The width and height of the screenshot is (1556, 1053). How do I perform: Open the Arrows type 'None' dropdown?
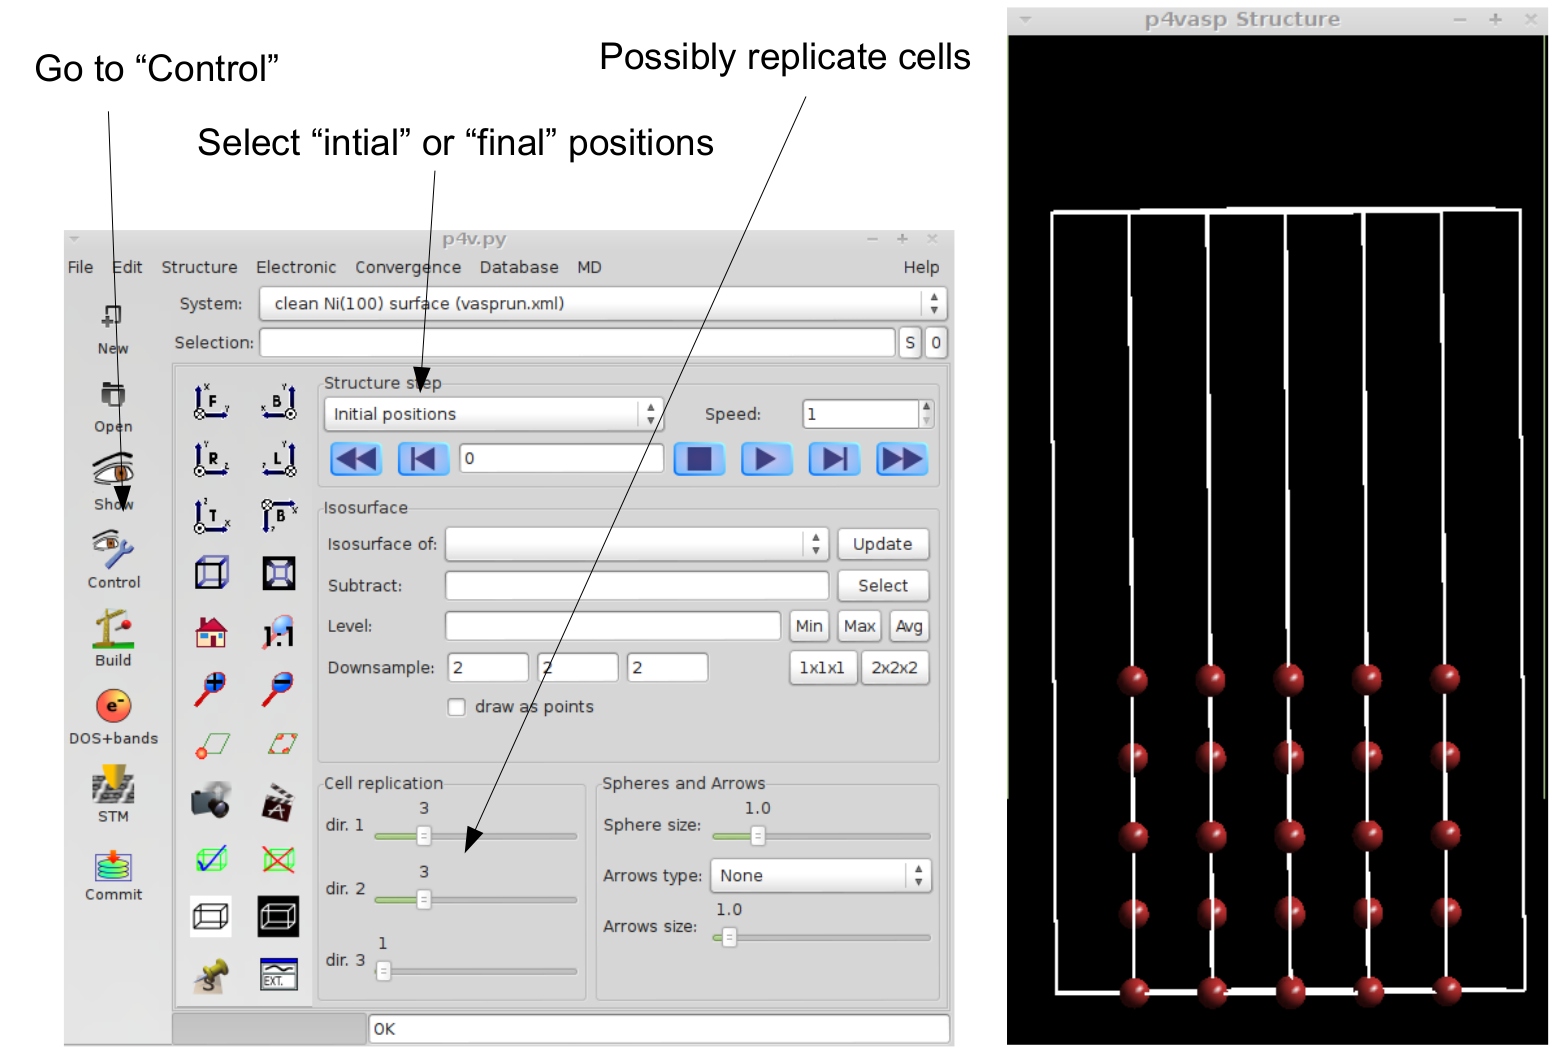pos(820,876)
